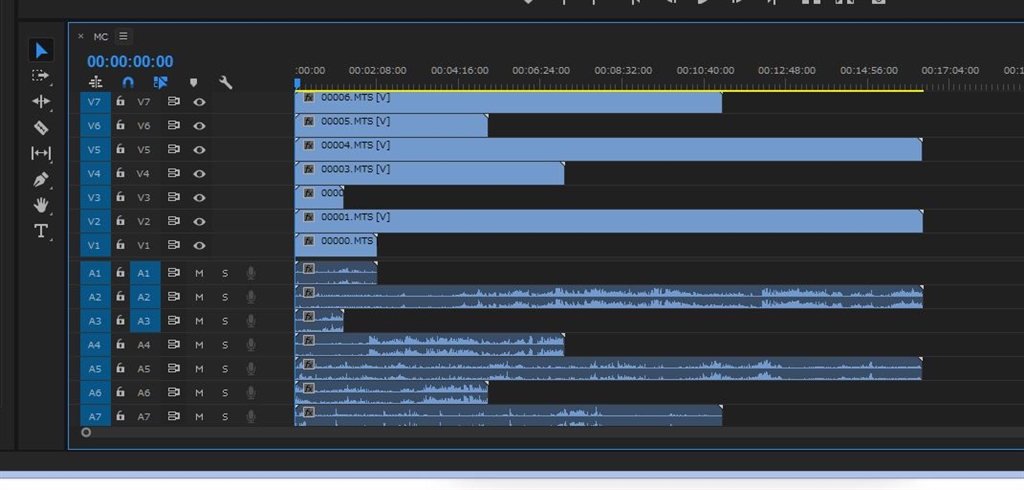Click ruler at 00:08:32:00
This screenshot has width=1024, height=490.
click(623, 71)
